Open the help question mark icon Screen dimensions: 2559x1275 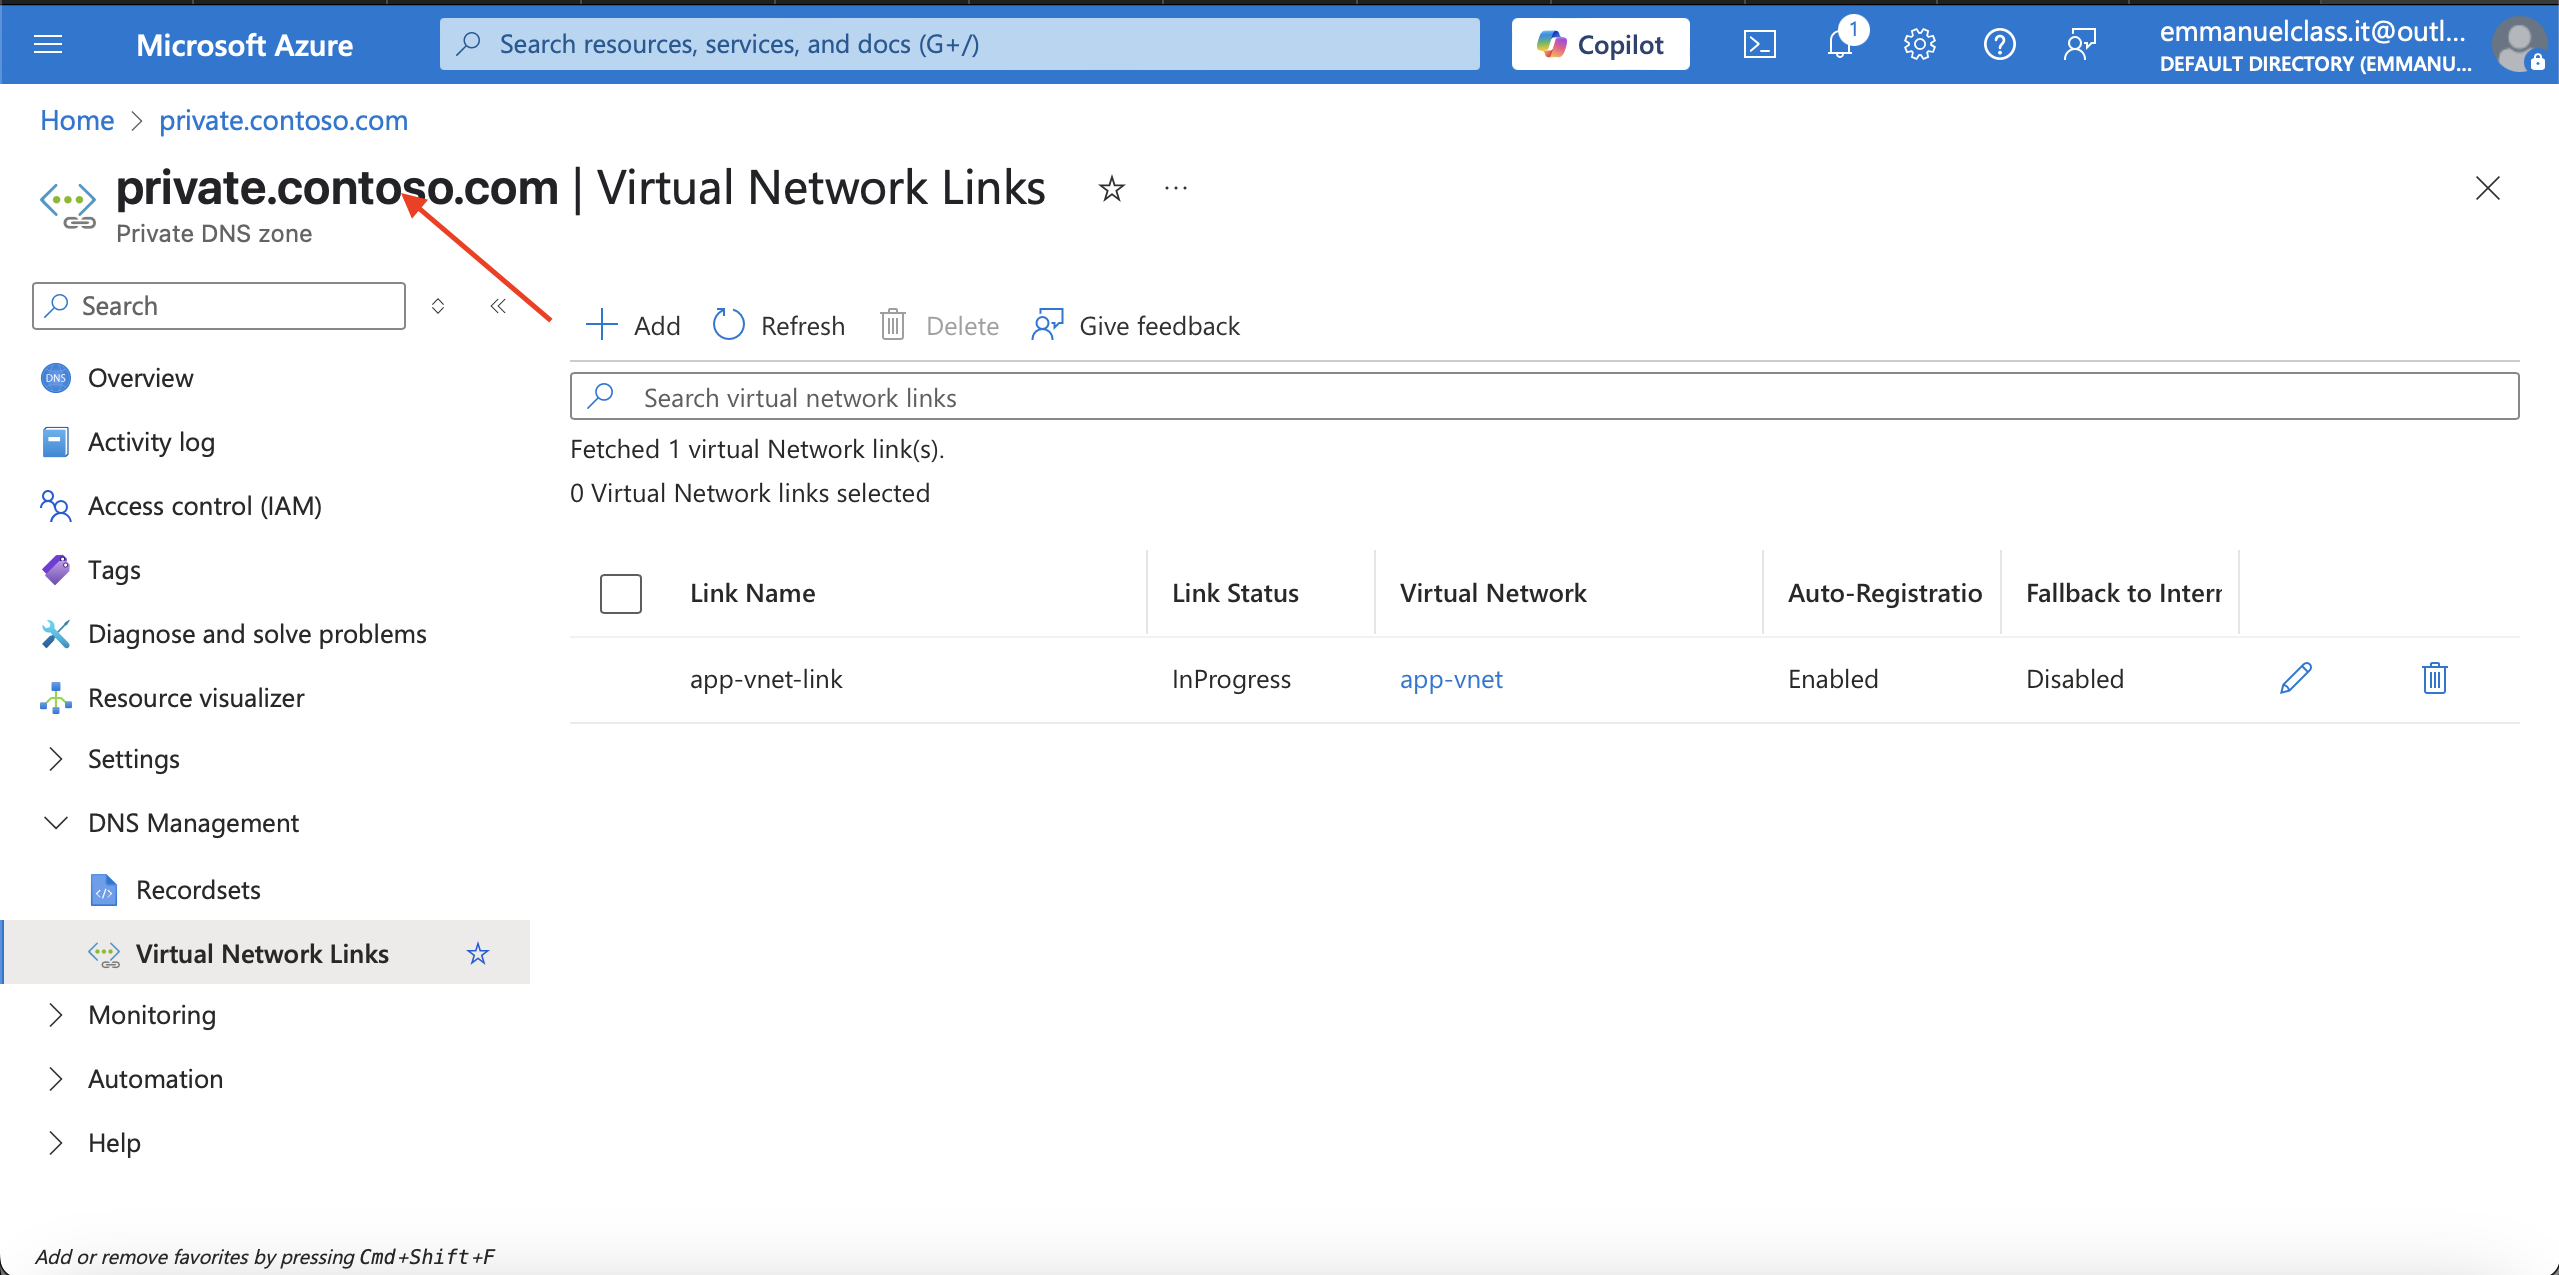click(1999, 44)
